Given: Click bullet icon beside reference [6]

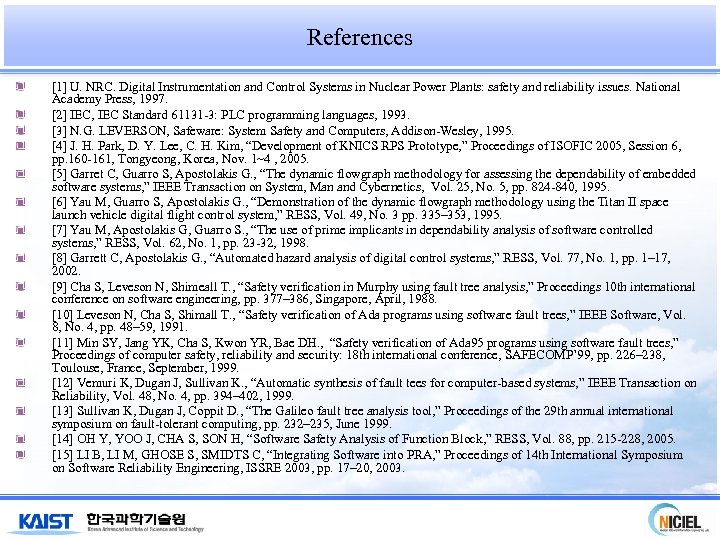Looking at the screenshot, I should click(20, 202).
